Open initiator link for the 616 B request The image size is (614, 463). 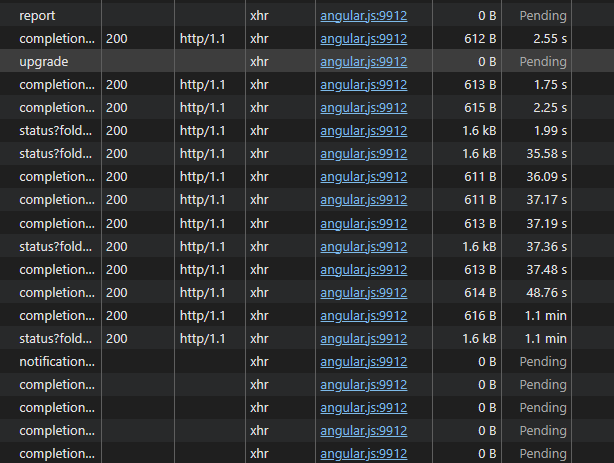(363, 315)
